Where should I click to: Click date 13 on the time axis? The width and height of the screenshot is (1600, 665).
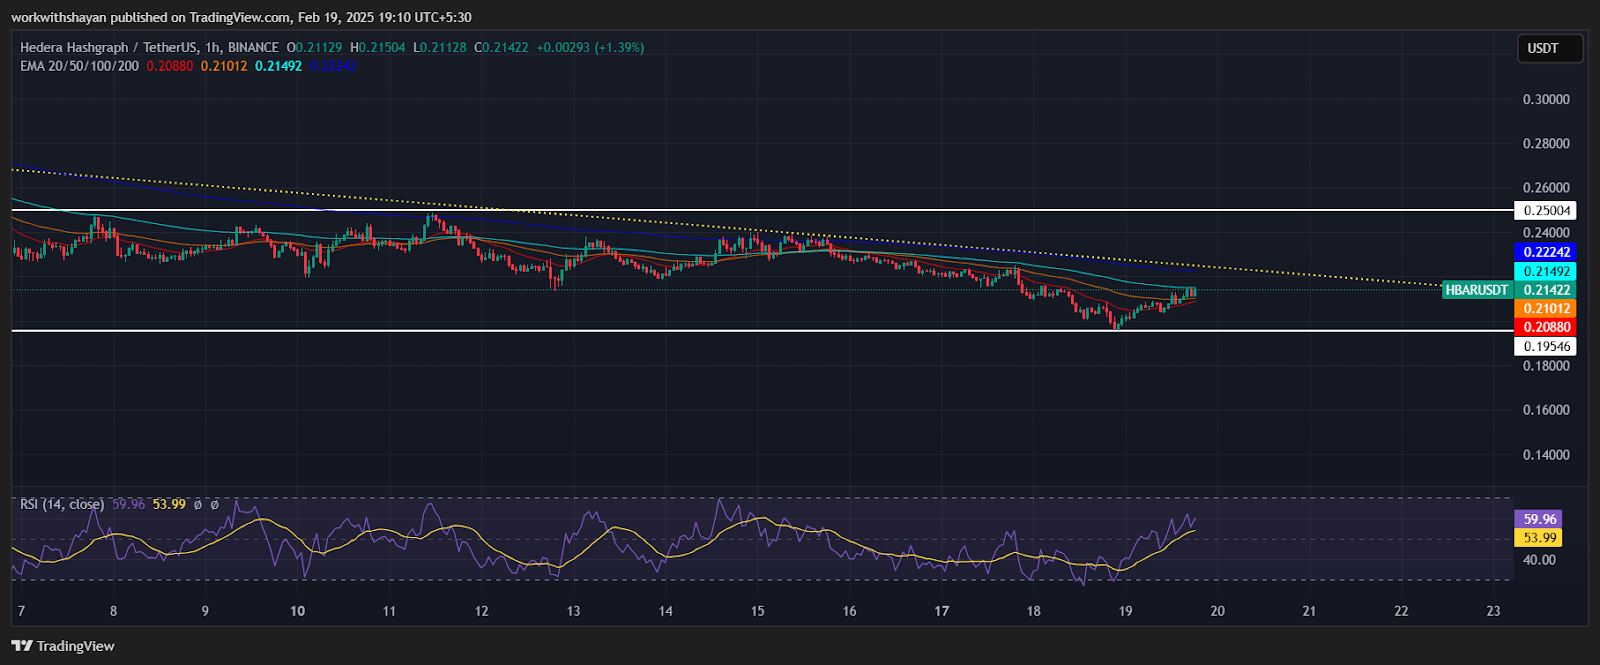coord(573,611)
